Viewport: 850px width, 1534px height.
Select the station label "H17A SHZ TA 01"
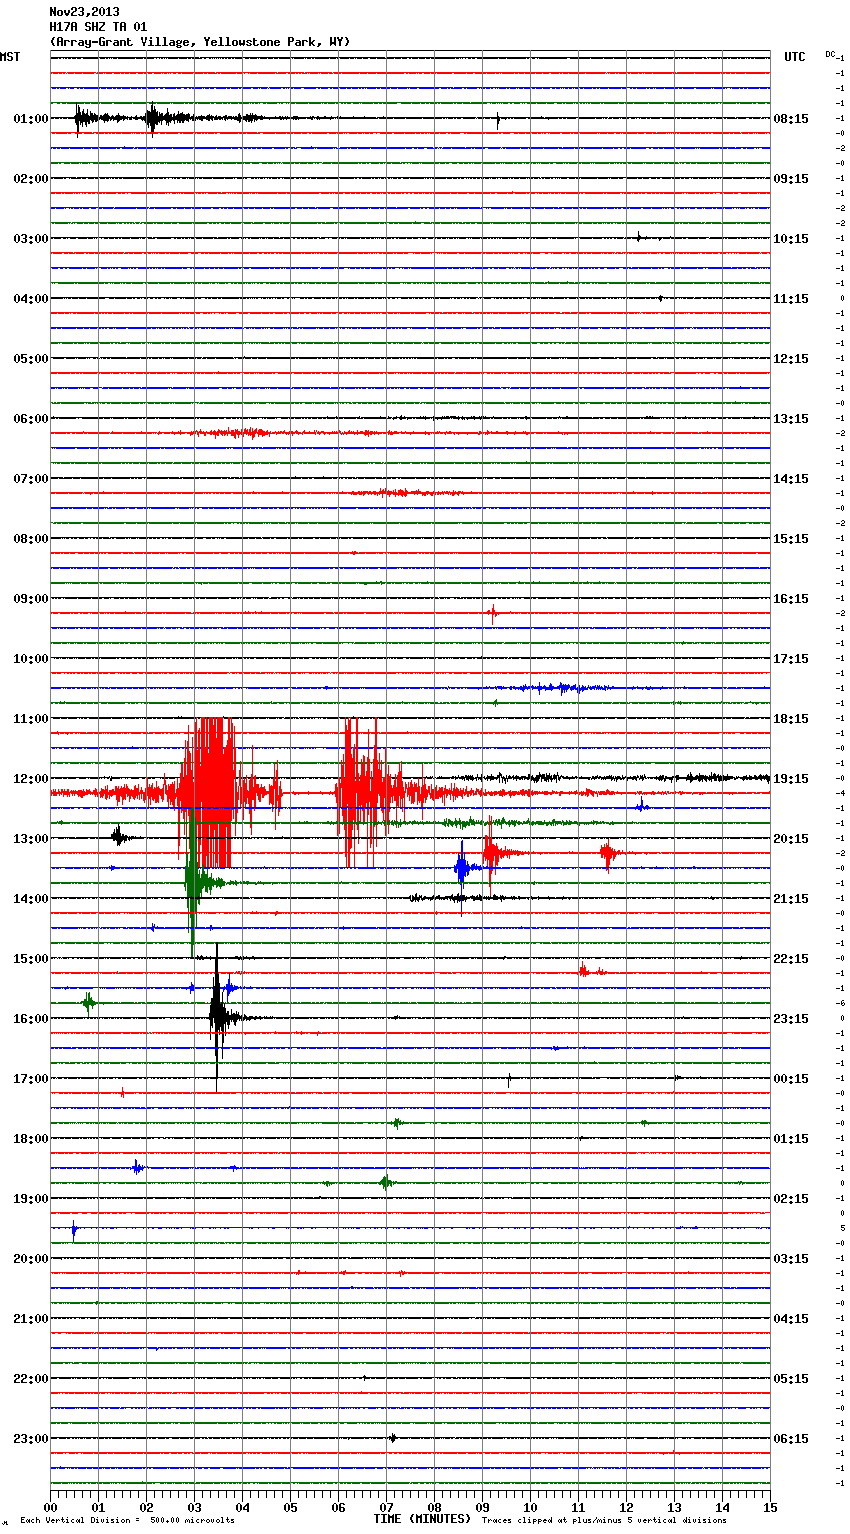98,27
